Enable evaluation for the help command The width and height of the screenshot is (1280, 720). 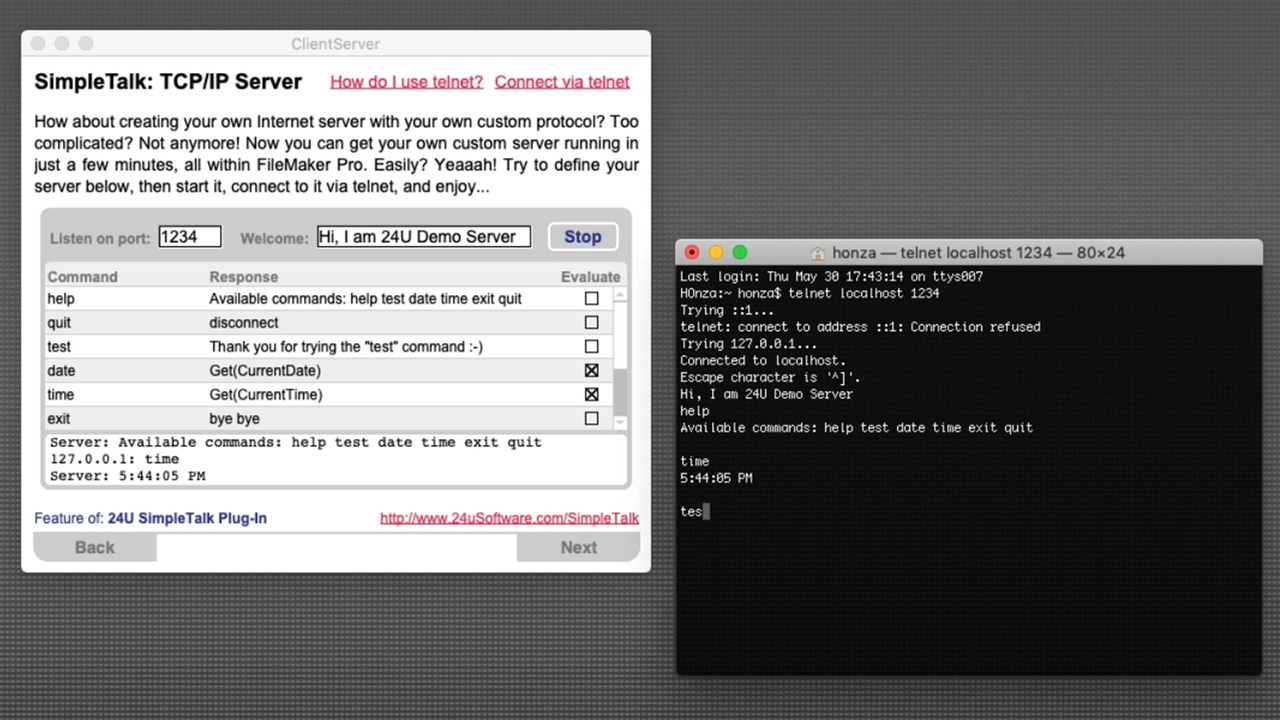tap(591, 298)
